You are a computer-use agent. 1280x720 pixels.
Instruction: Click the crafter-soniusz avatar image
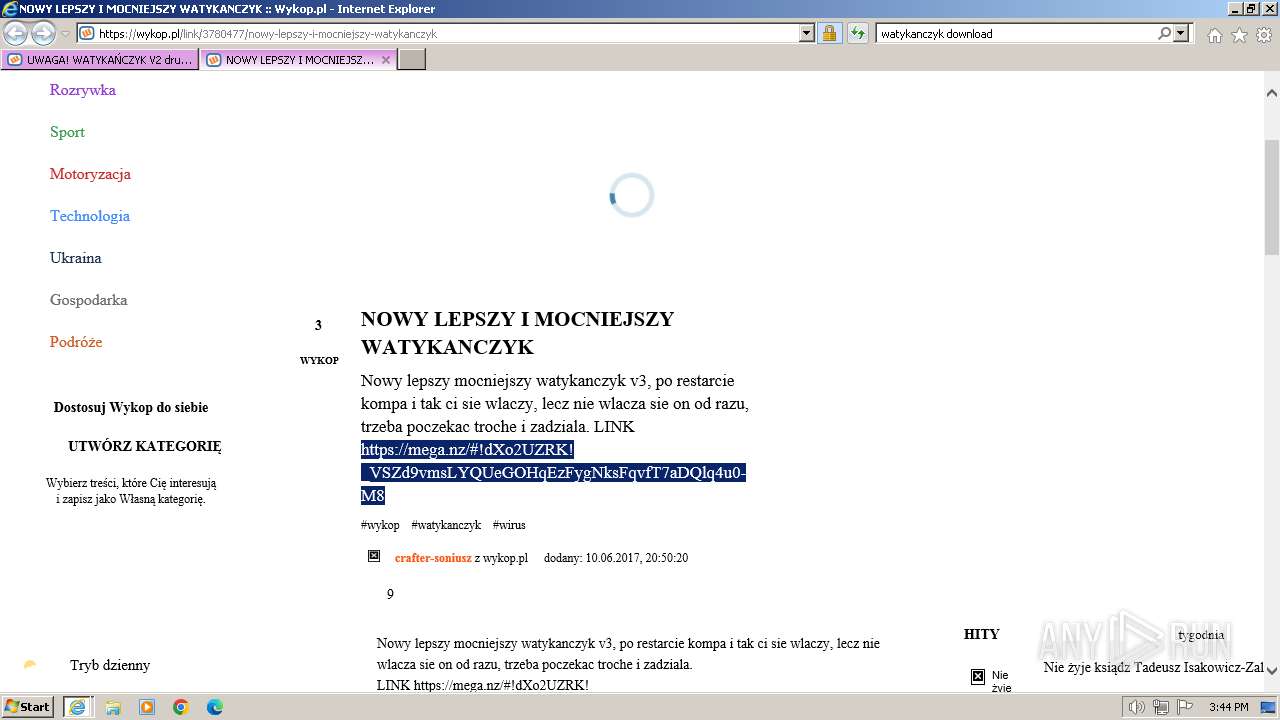tap(374, 556)
